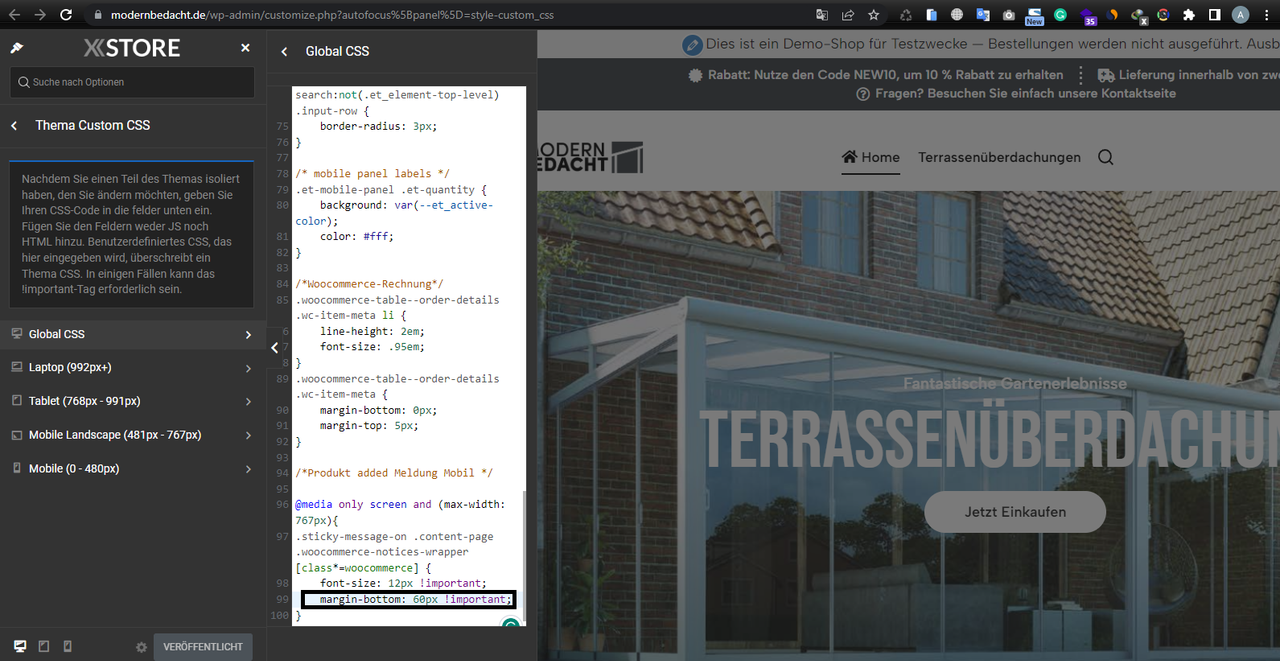Viewport: 1280px width, 661px height.
Task: Toggle the browser side panel
Action: click(x=1215, y=15)
